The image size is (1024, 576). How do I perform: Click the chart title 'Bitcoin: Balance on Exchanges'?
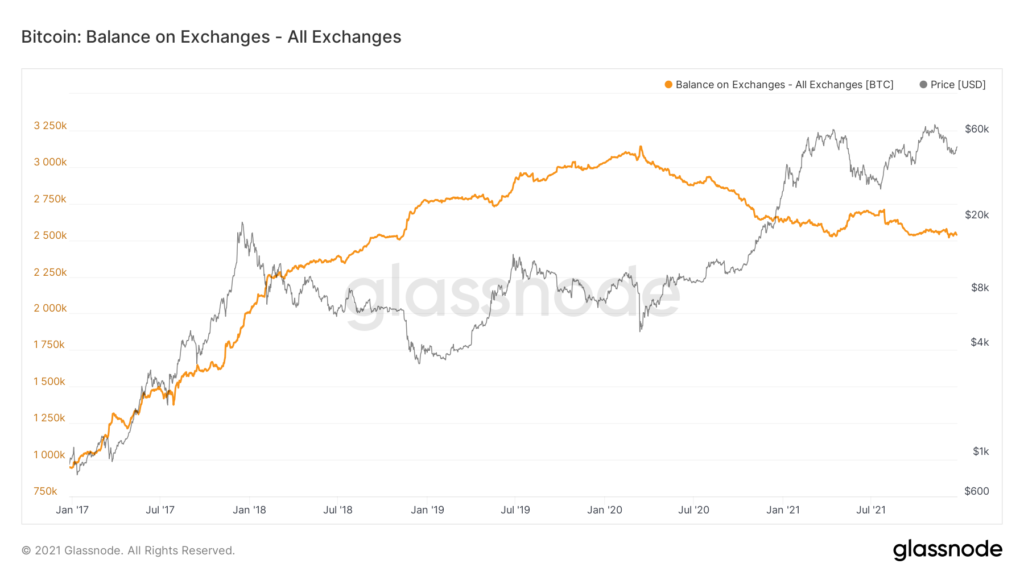click(x=211, y=37)
